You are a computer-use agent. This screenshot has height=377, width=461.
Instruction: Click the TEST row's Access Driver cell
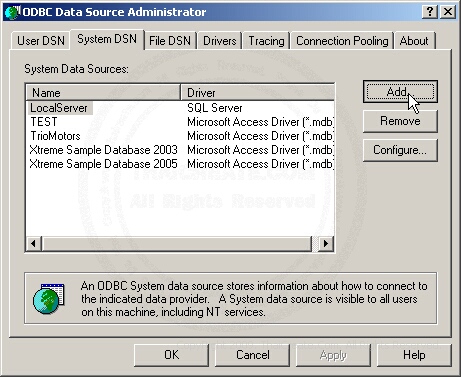(x=260, y=122)
